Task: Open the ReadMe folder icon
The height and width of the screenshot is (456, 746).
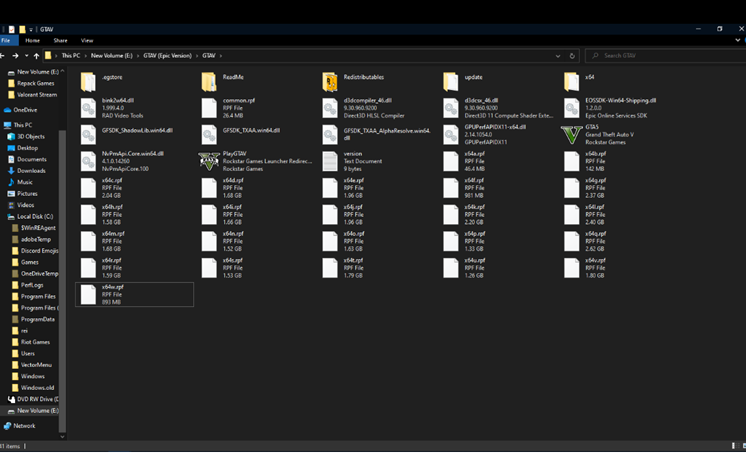Action: (x=209, y=82)
